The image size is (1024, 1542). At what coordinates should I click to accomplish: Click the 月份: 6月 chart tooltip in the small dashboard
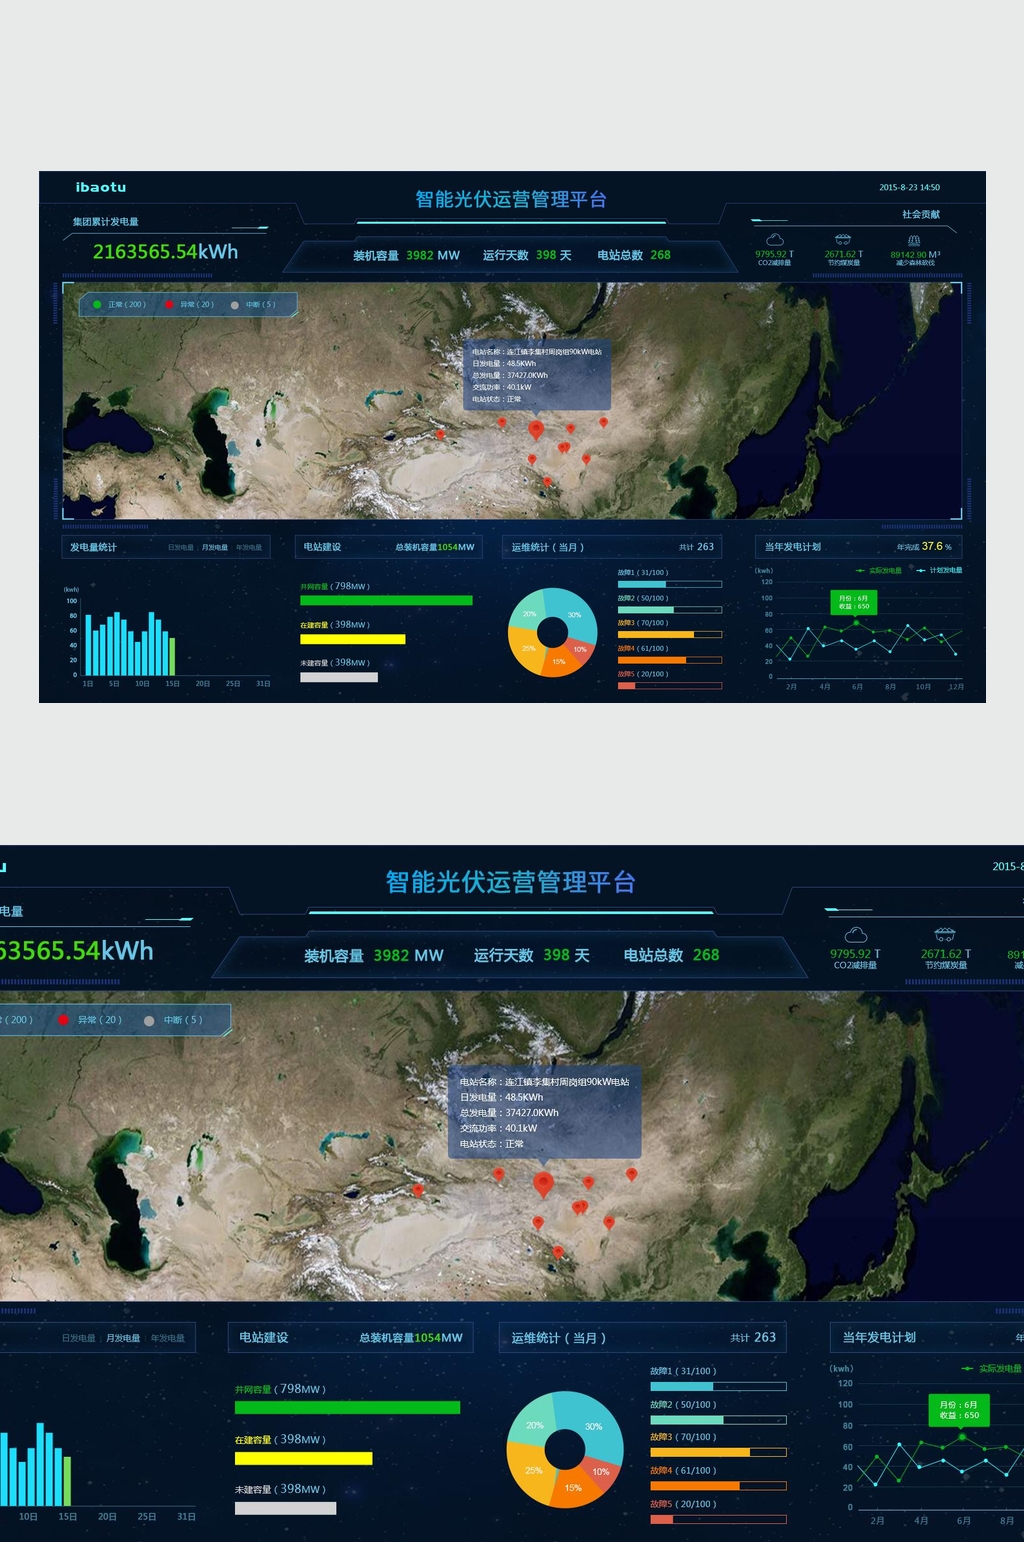[854, 602]
